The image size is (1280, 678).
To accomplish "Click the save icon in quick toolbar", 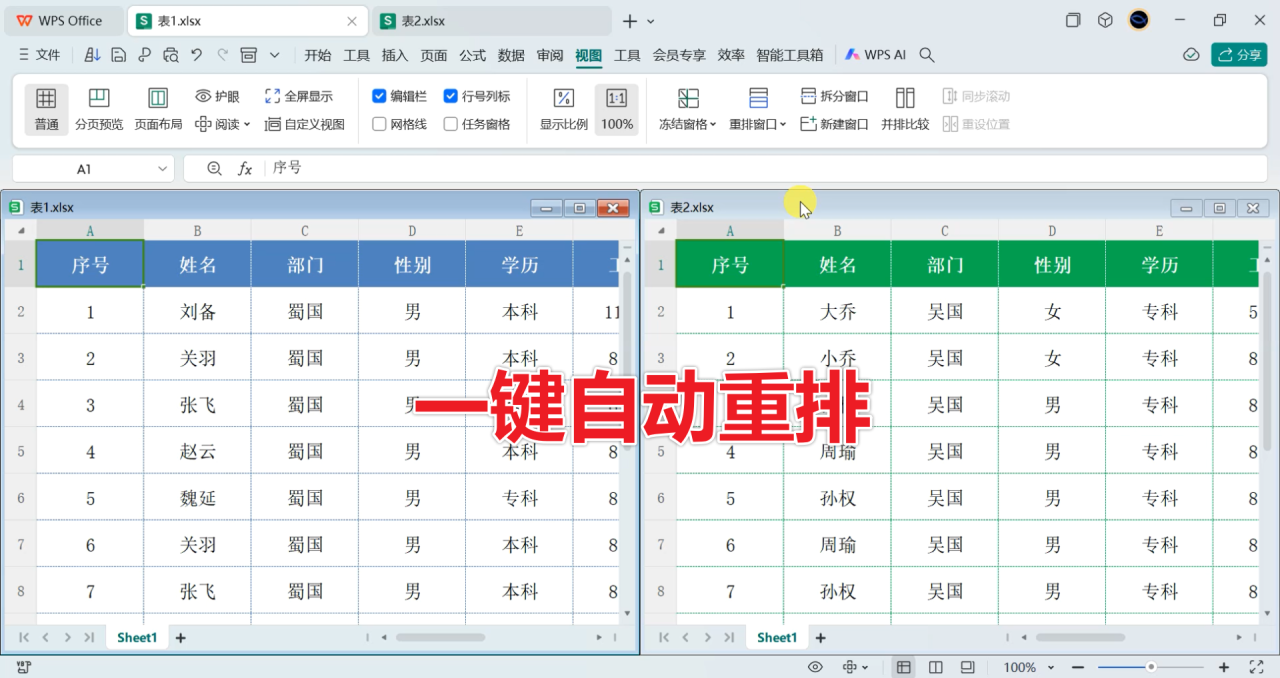I will [x=119, y=55].
